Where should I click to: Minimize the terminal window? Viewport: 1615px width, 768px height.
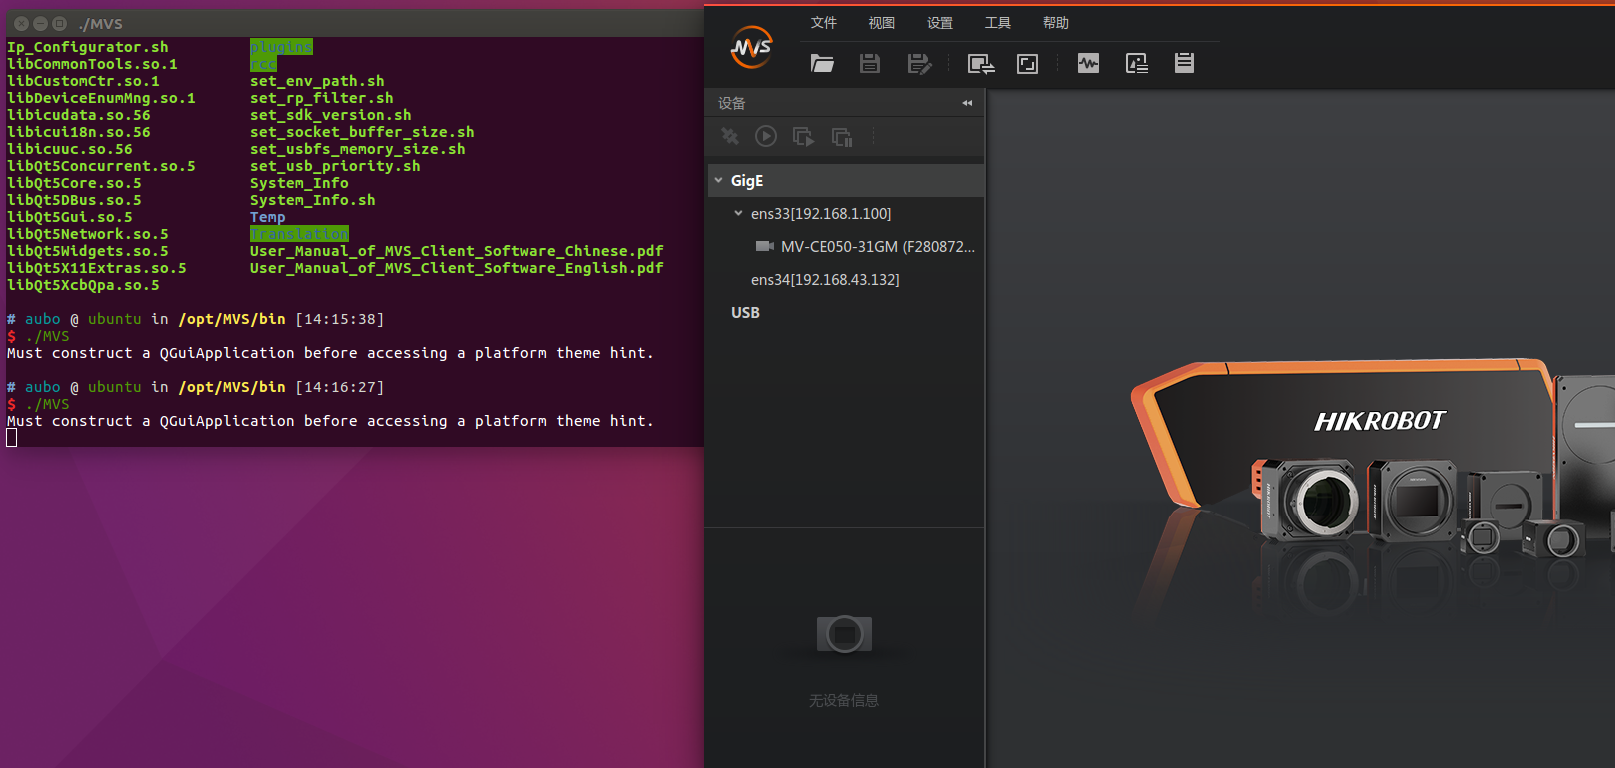(40, 23)
